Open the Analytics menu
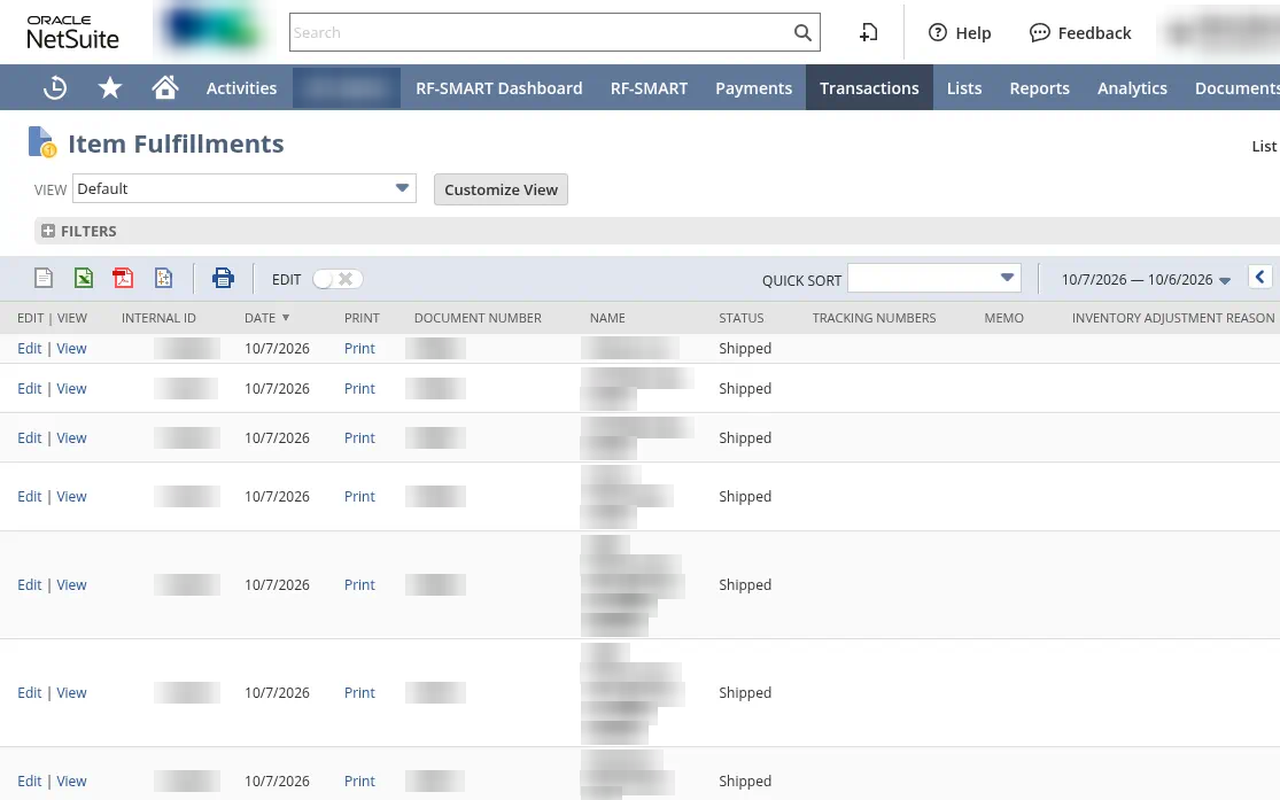Image resolution: width=1280 pixels, height=800 pixels. tap(1132, 88)
